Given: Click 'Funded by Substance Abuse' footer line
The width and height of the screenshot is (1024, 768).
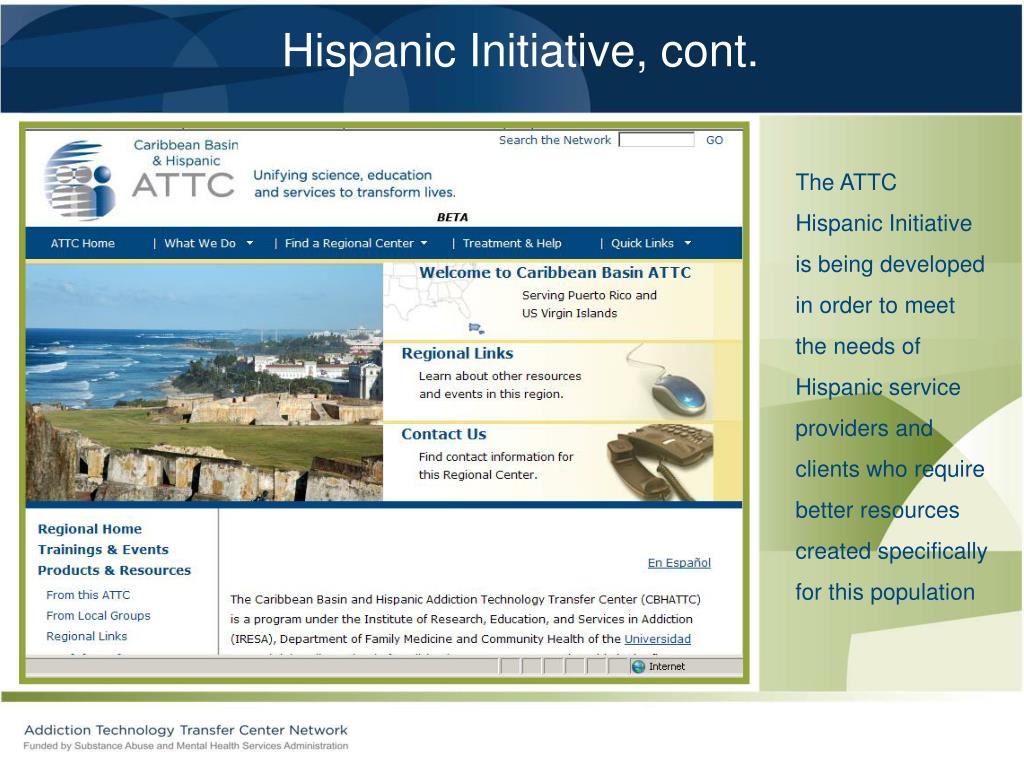Looking at the screenshot, I should [185, 746].
